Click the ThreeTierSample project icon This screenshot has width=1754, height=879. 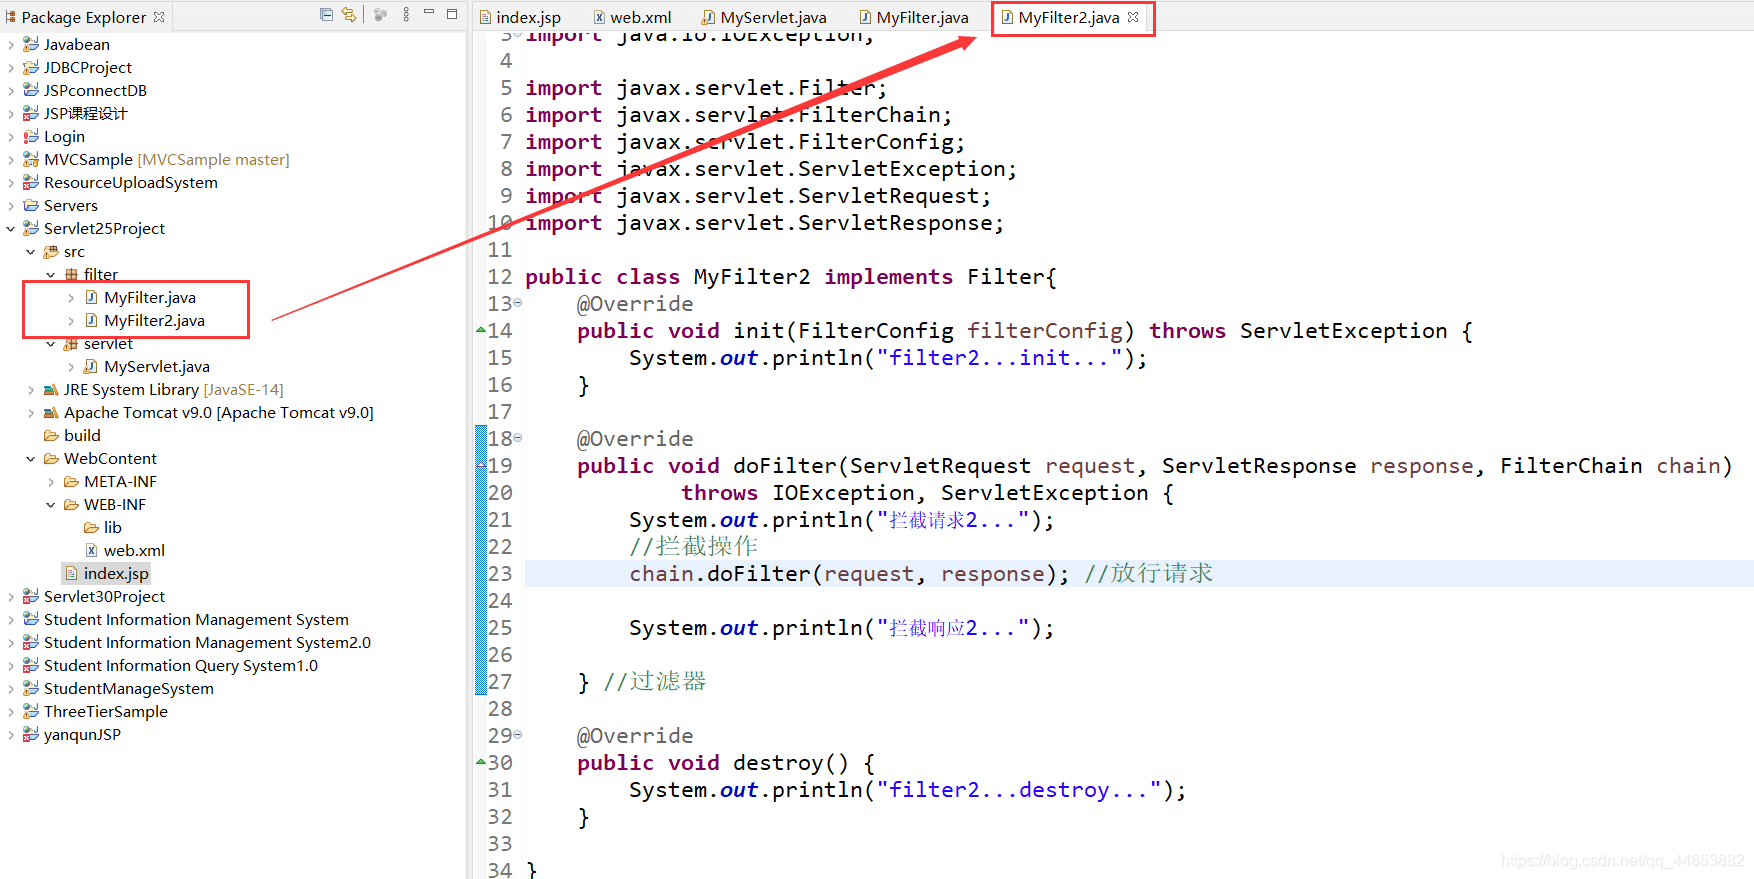(31, 711)
